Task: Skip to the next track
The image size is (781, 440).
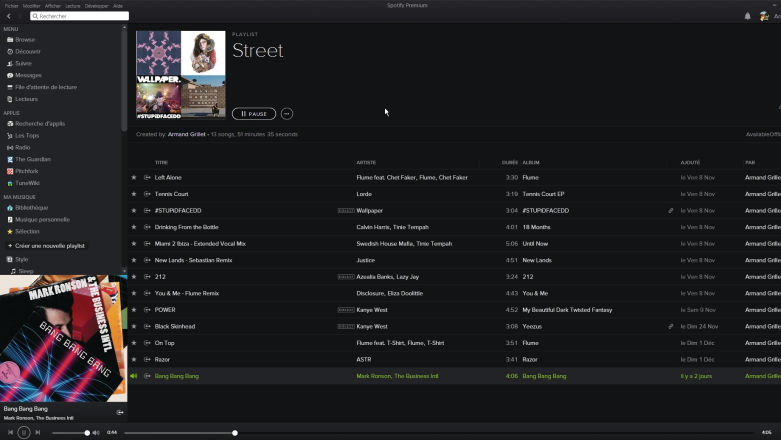Action: coord(37,433)
